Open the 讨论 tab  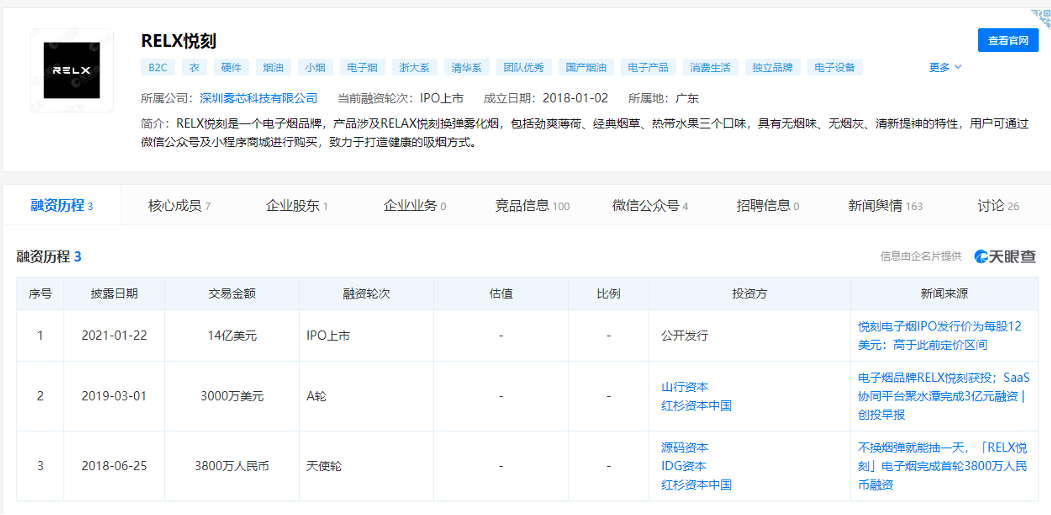997,206
